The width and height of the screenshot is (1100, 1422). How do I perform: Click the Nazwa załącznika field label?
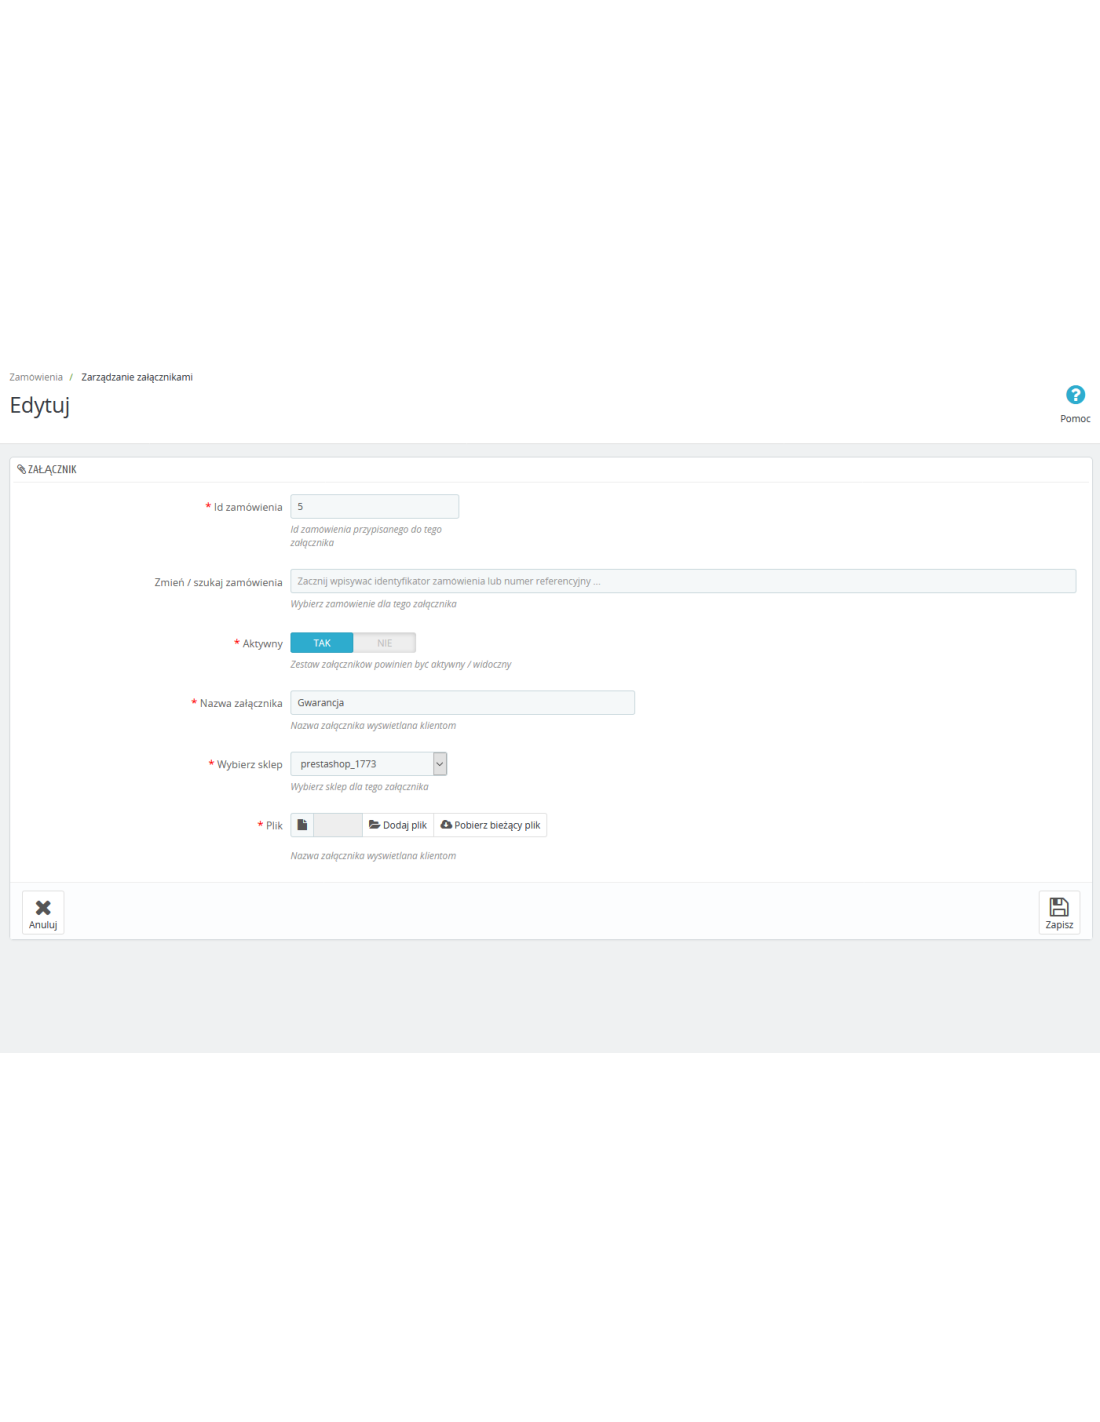(241, 704)
